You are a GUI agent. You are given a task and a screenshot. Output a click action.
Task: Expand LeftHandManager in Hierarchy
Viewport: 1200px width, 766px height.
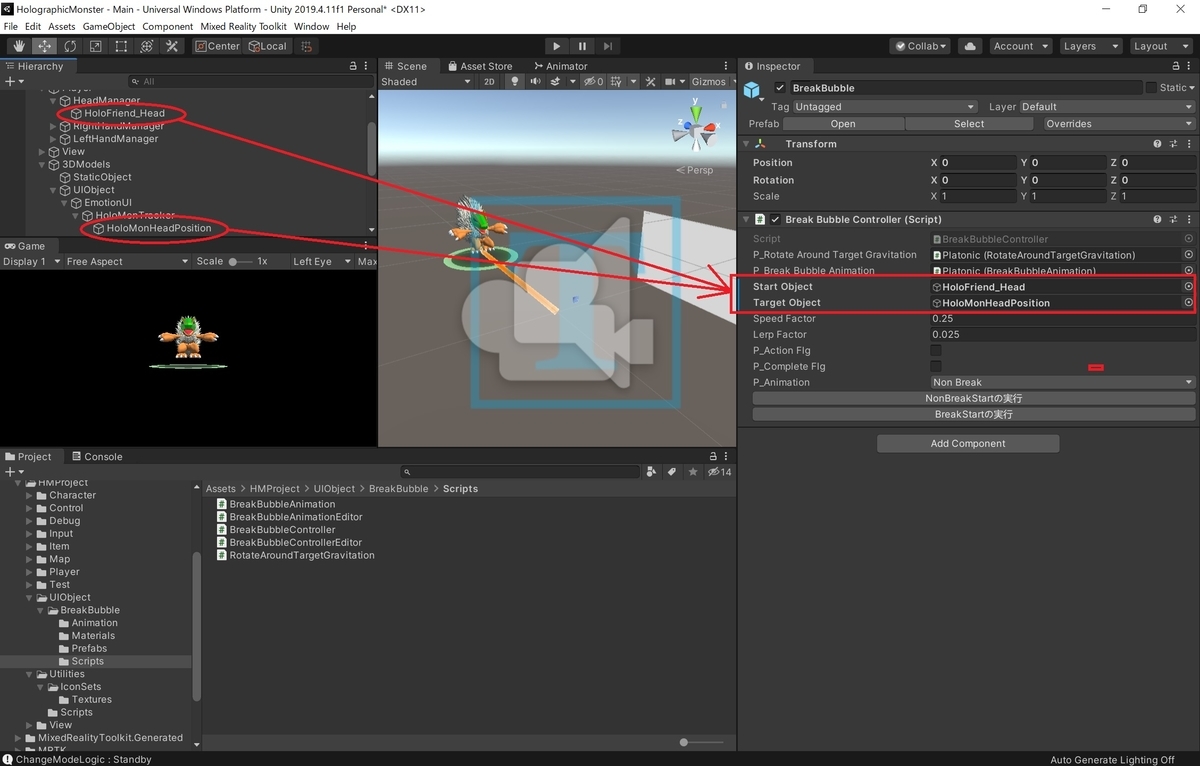pos(54,139)
